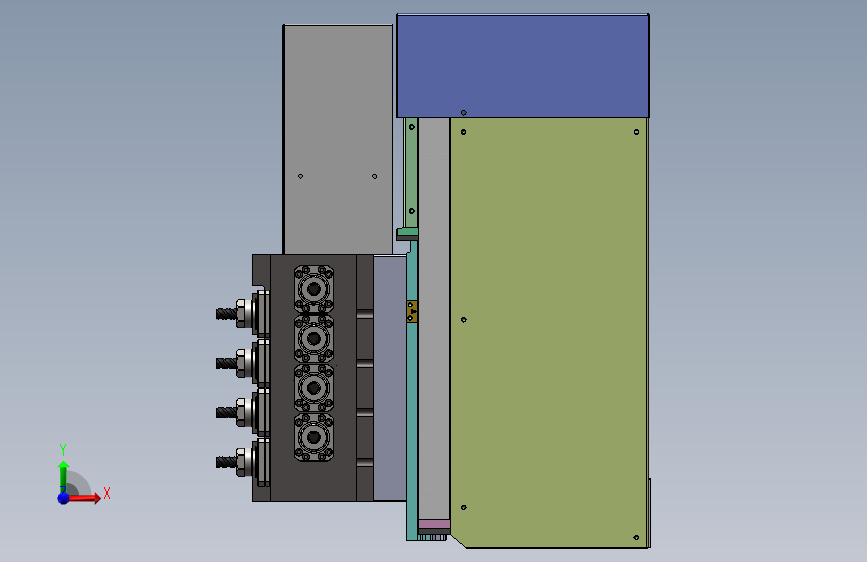867x562 pixels.
Task: Click the red X label of the triad
Action: tap(107, 493)
